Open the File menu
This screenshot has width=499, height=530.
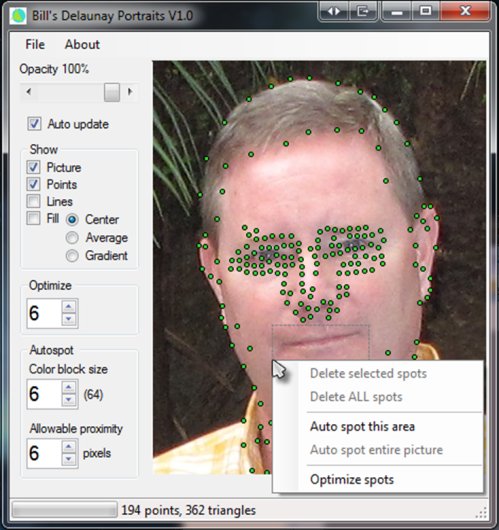click(x=35, y=44)
